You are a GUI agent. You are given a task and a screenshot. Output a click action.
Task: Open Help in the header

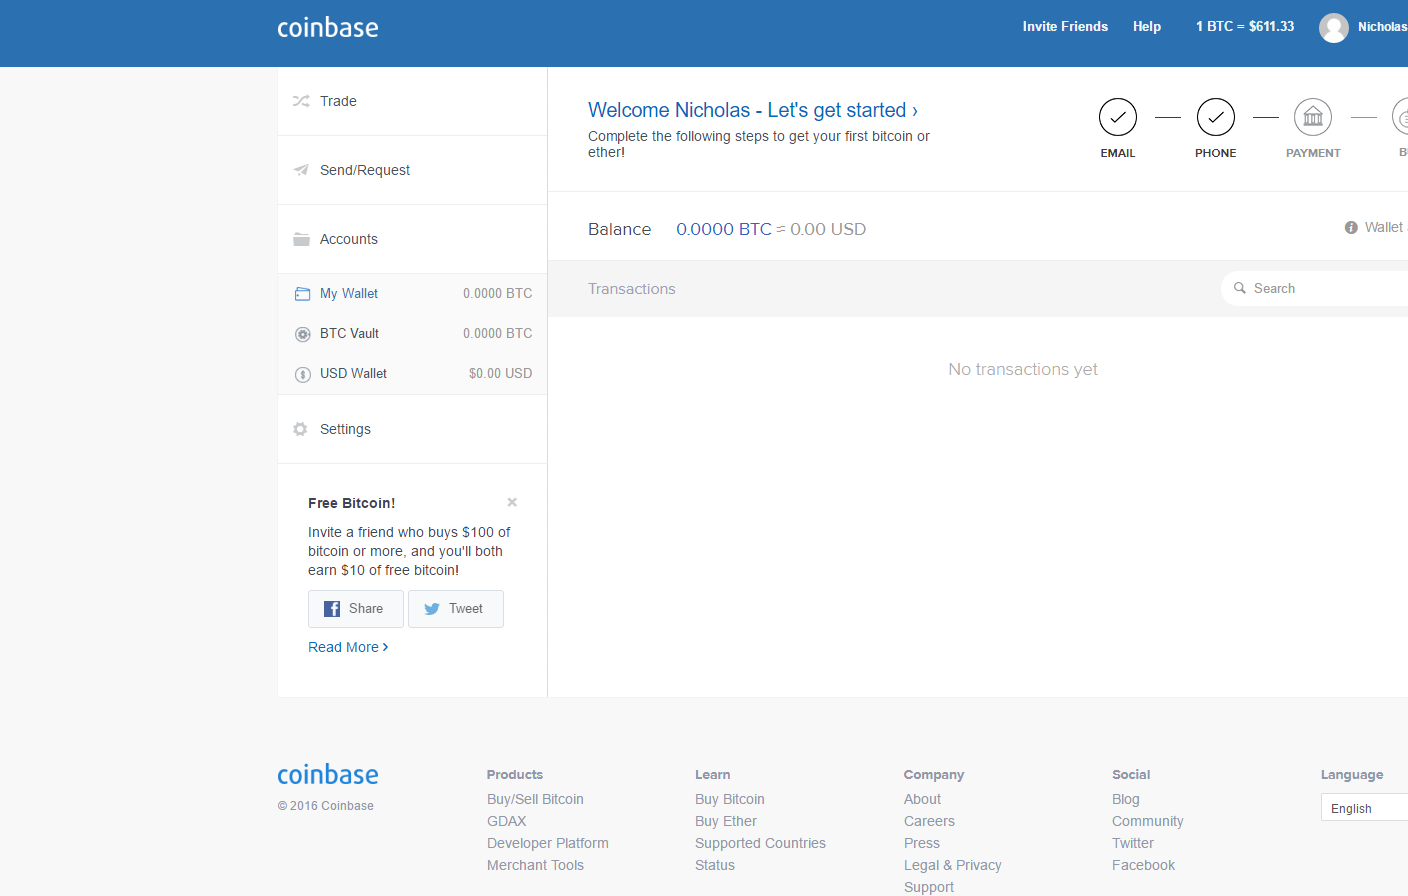1147,27
